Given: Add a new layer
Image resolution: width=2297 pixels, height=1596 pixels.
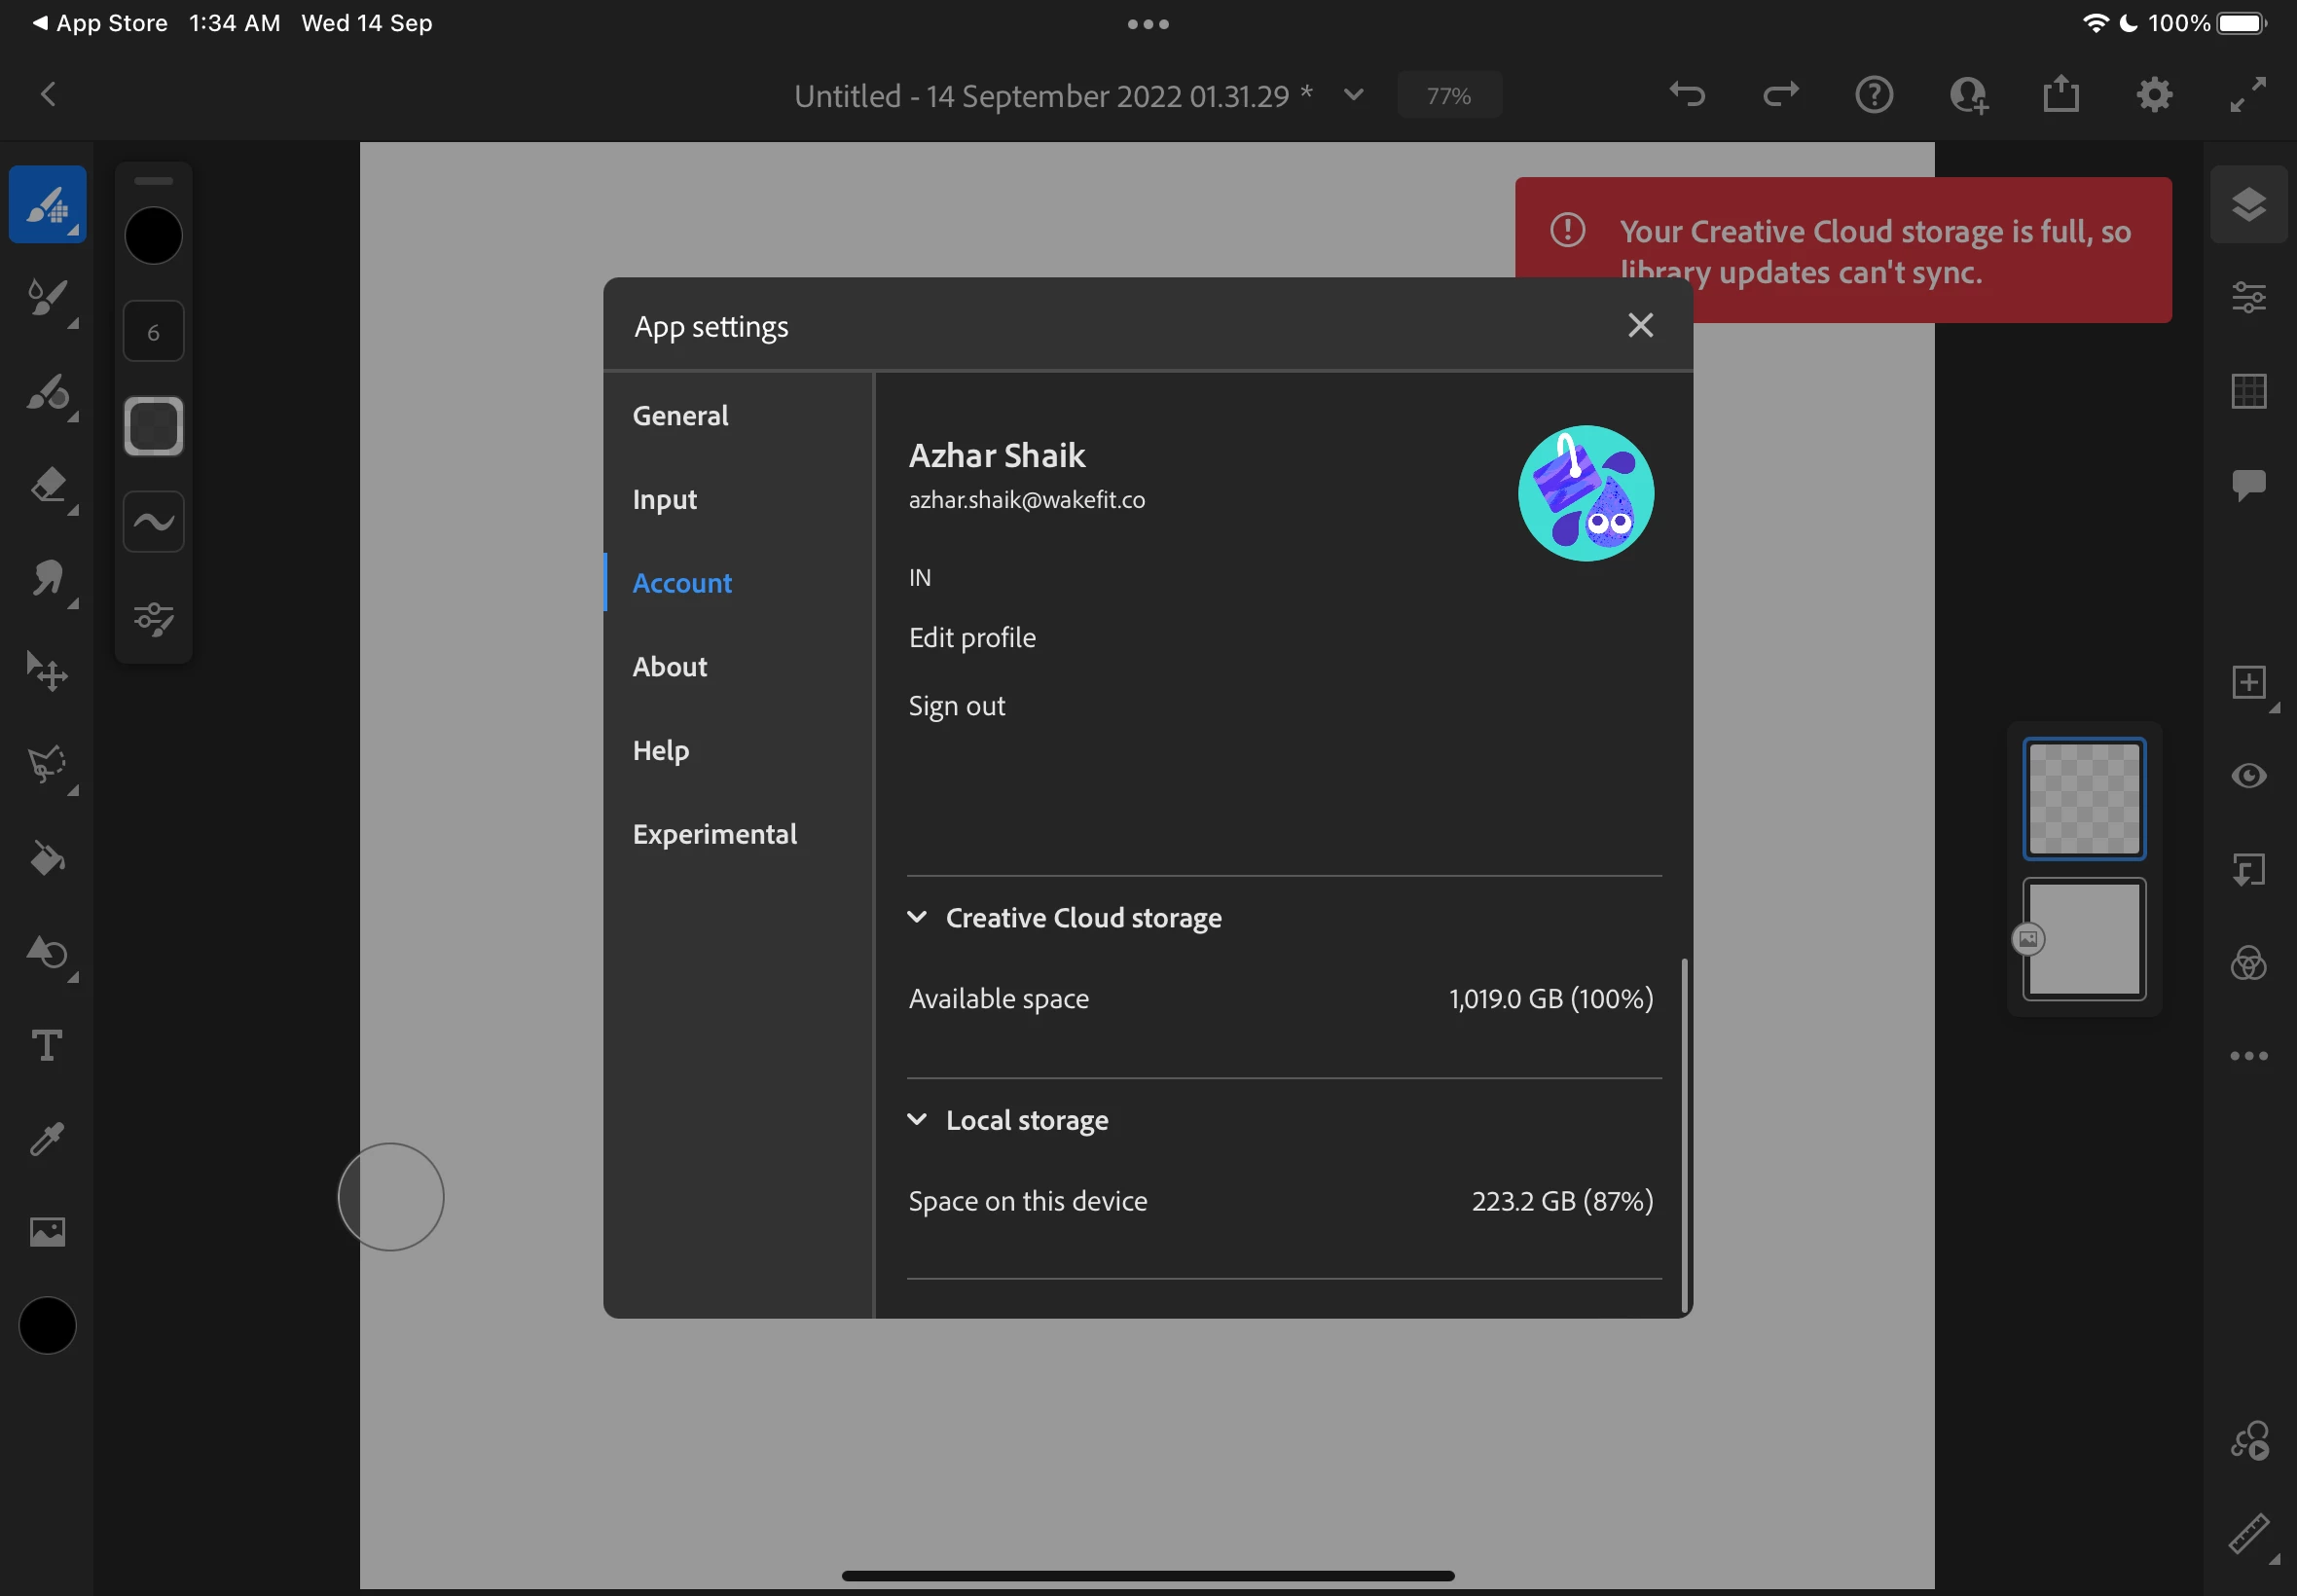Looking at the screenshot, I should (2248, 683).
